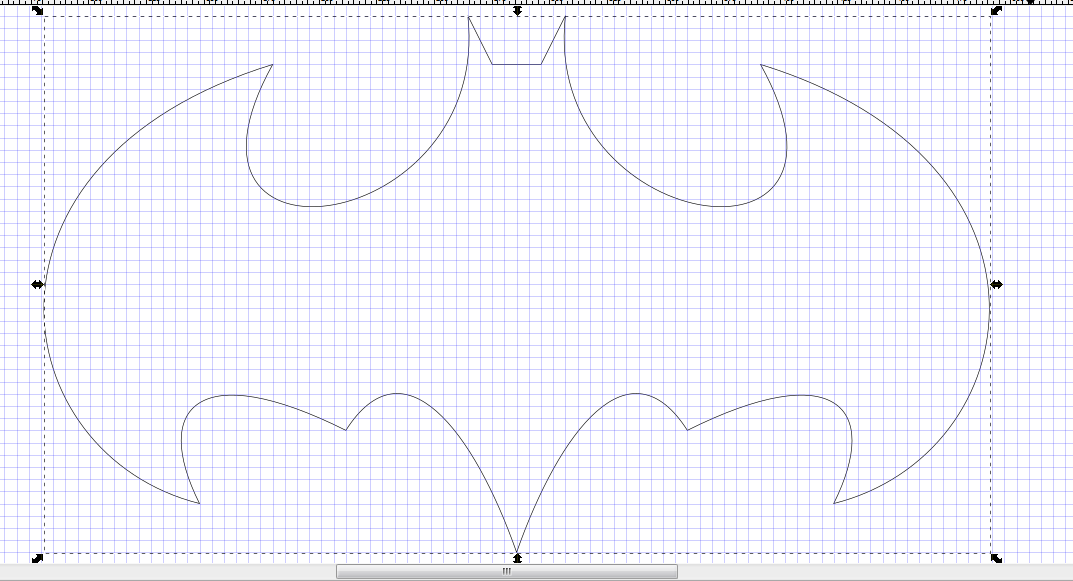Screen dimensions: 1073x581
Task: Click the bottom-left corner scale handle
Action: (x=38, y=558)
